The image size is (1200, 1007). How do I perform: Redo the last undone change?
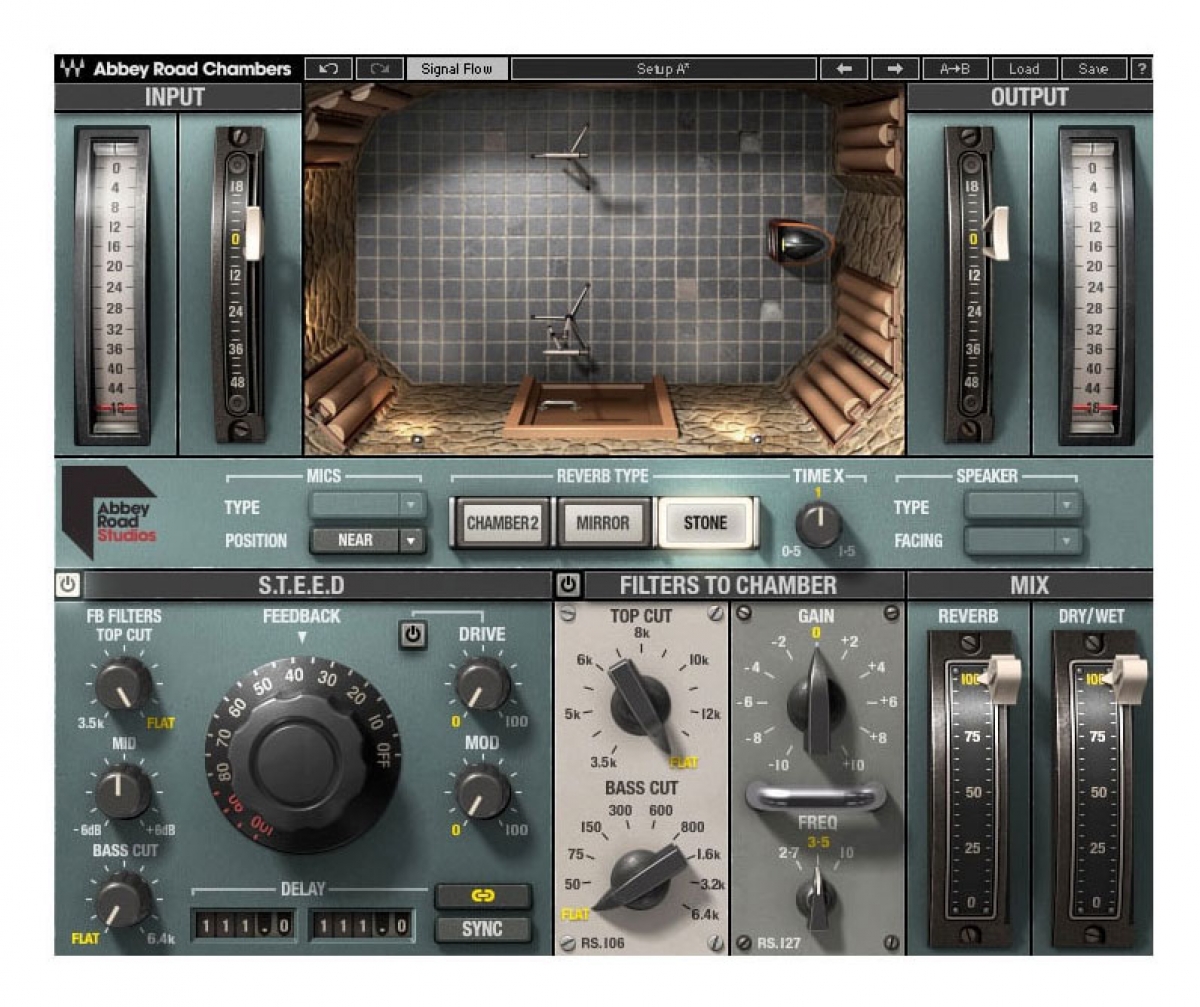pos(379,69)
